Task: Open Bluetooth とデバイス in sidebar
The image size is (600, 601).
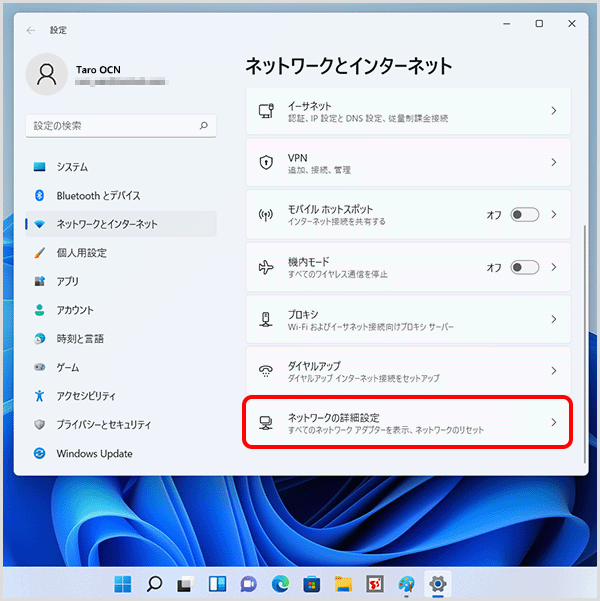Action: click(98, 196)
